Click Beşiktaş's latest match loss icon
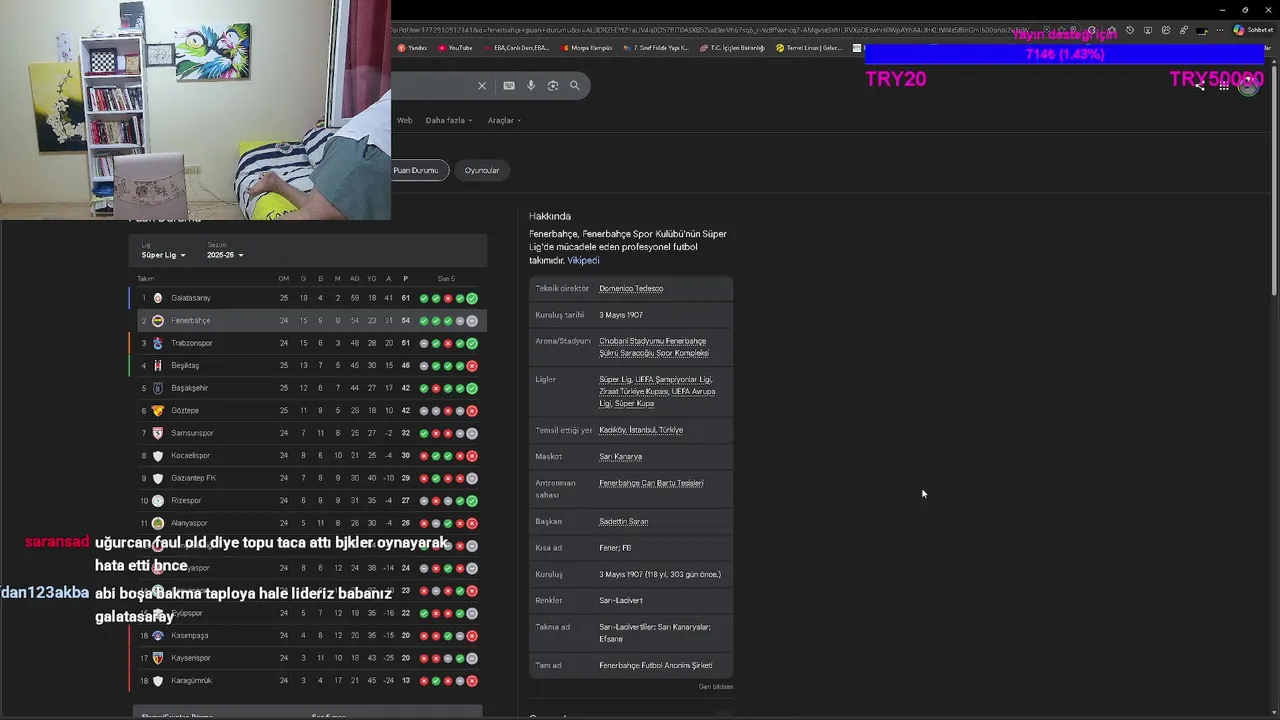This screenshot has width=1280, height=720. 472,366
